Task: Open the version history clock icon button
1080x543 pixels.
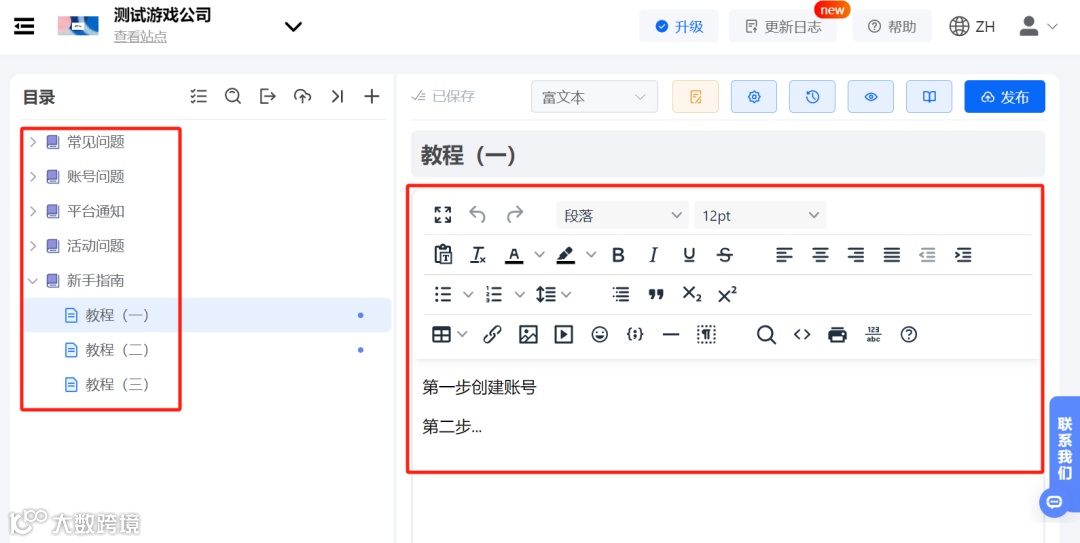Action: tap(813, 96)
